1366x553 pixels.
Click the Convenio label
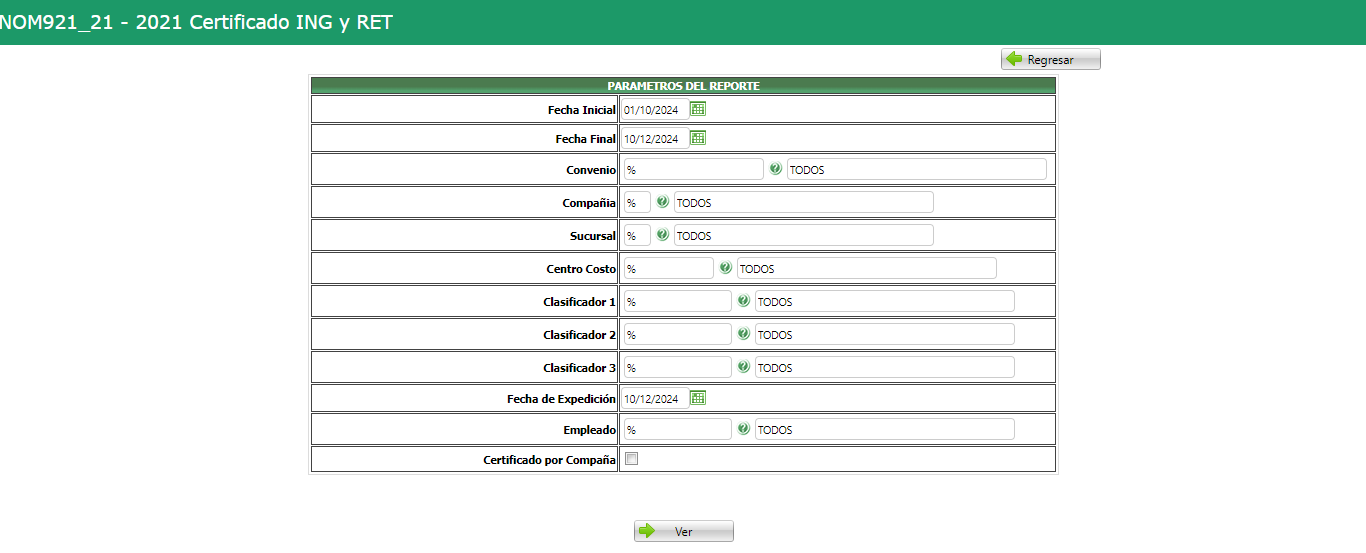tap(591, 170)
